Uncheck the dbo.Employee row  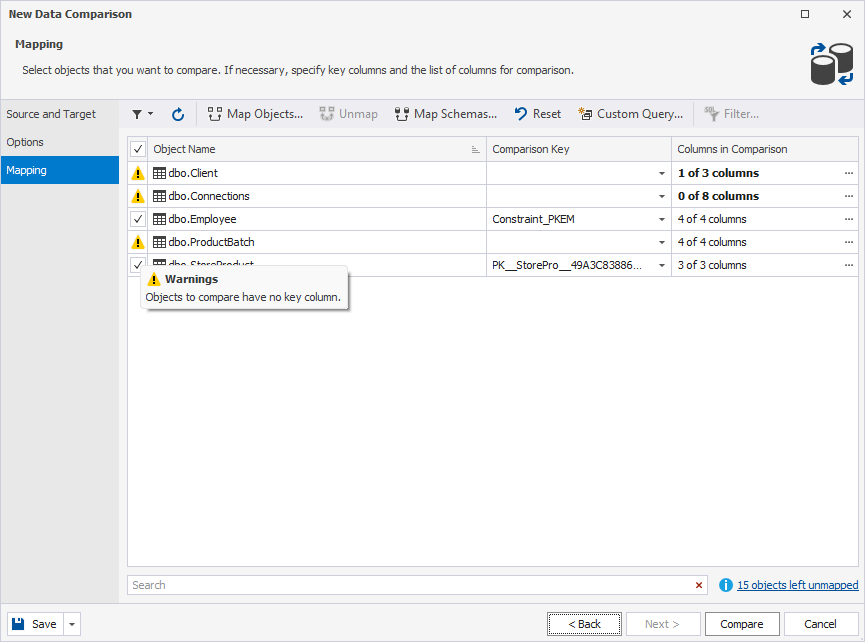pyautogui.click(x=137, y=218)
